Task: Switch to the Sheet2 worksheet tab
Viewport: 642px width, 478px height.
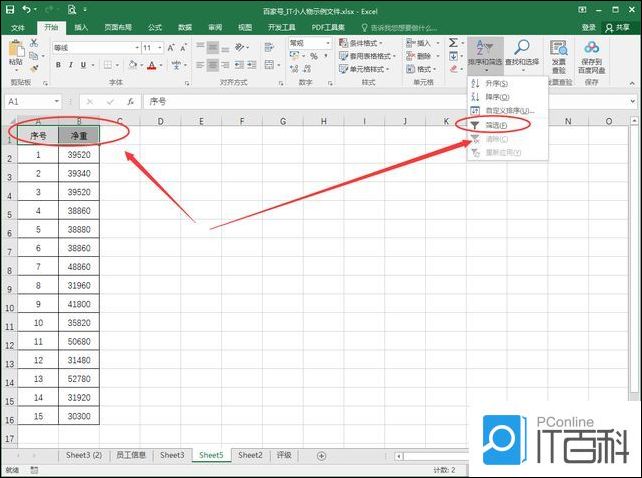Action: click(x=250, y=455)
